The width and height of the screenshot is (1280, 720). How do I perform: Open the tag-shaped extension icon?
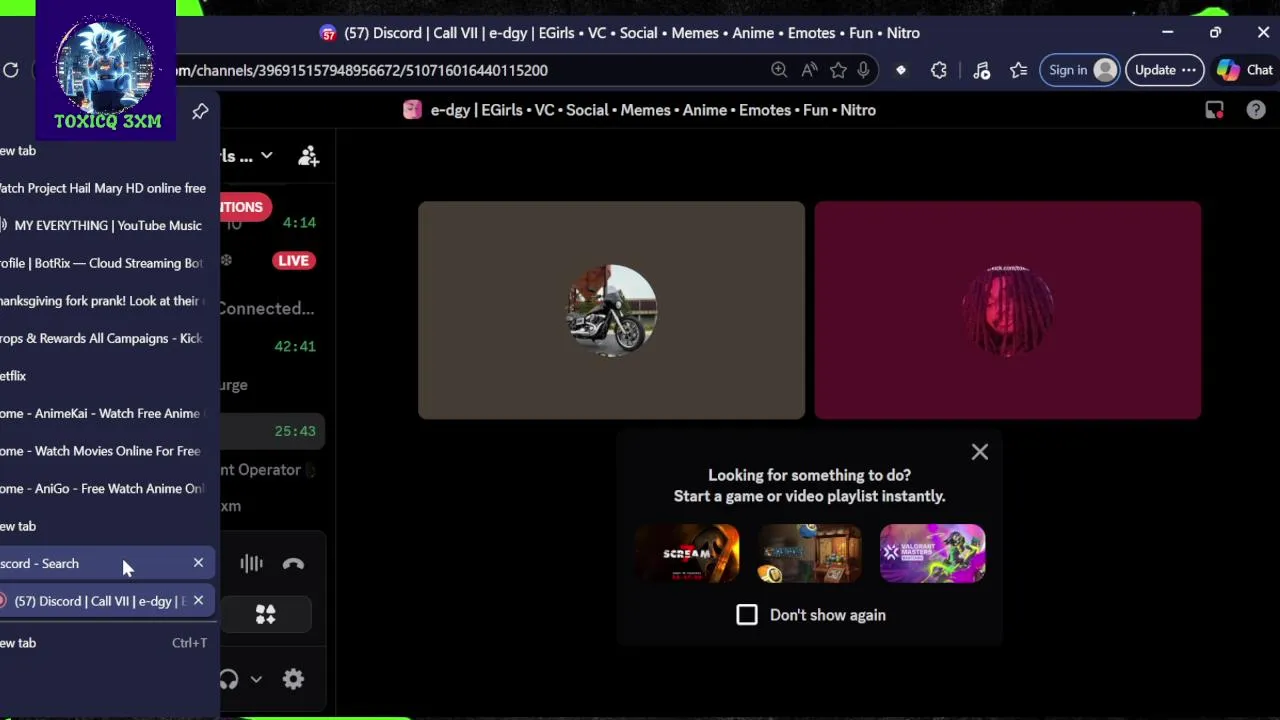(901, 70)
